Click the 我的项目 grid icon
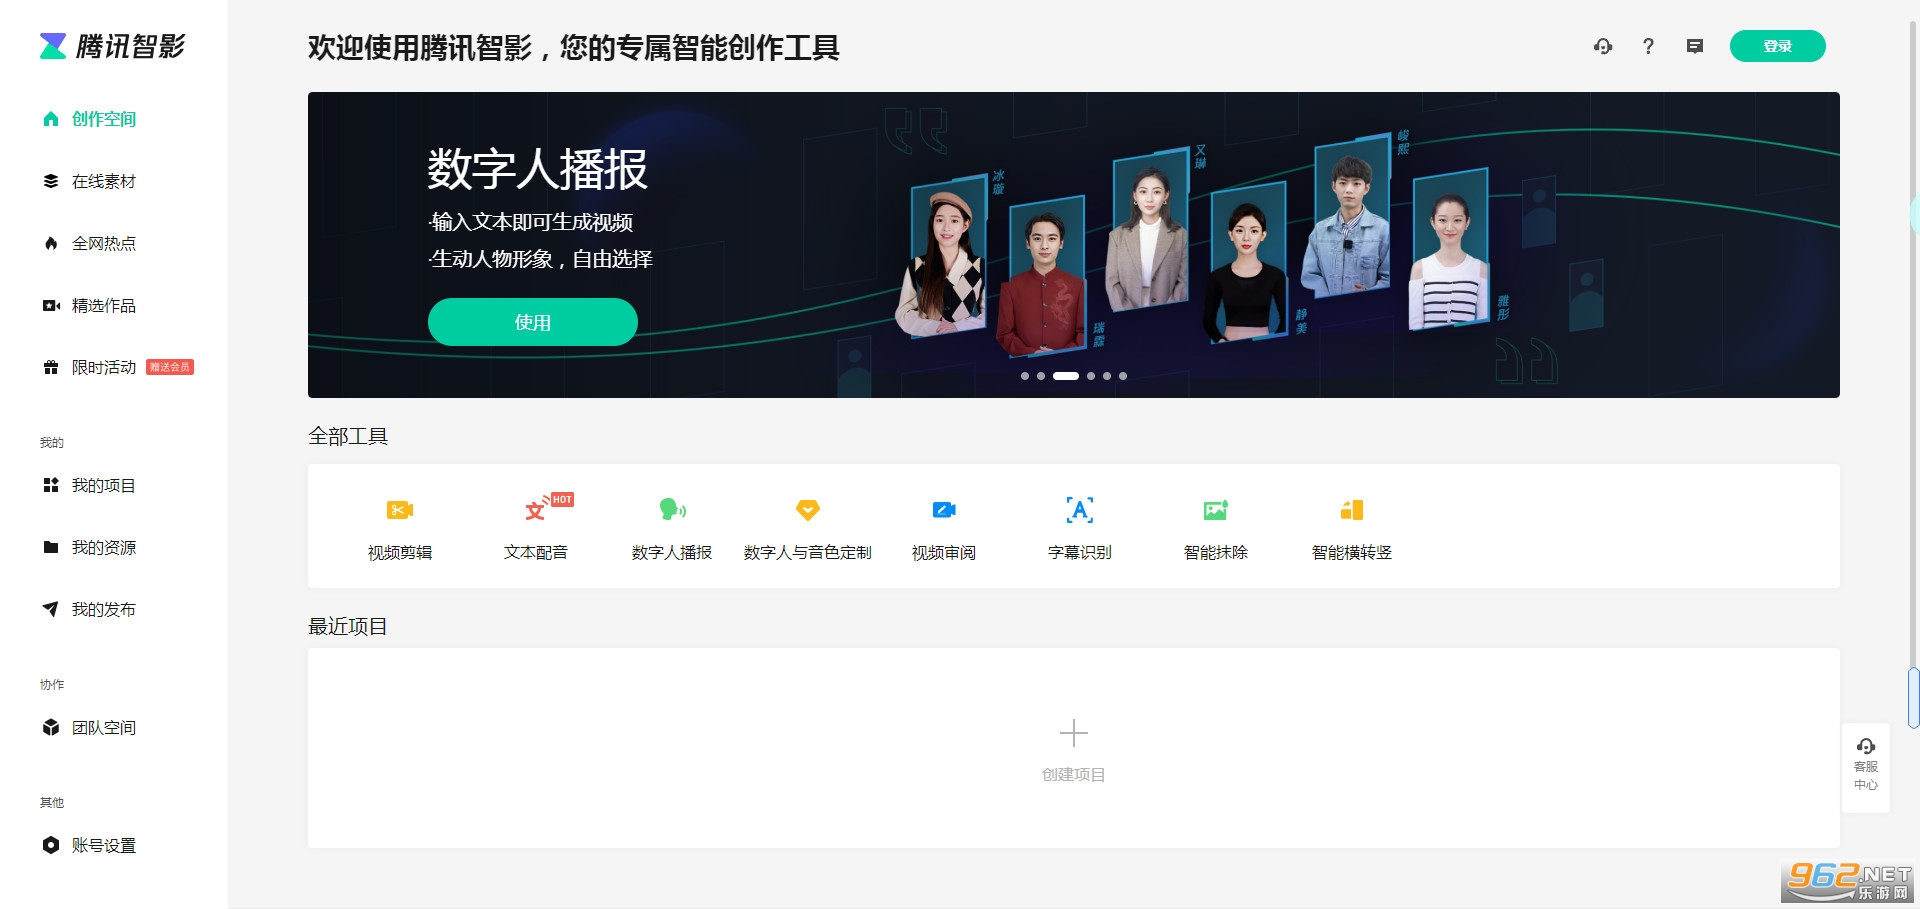The image size is (1920, 909). (51, 485)
